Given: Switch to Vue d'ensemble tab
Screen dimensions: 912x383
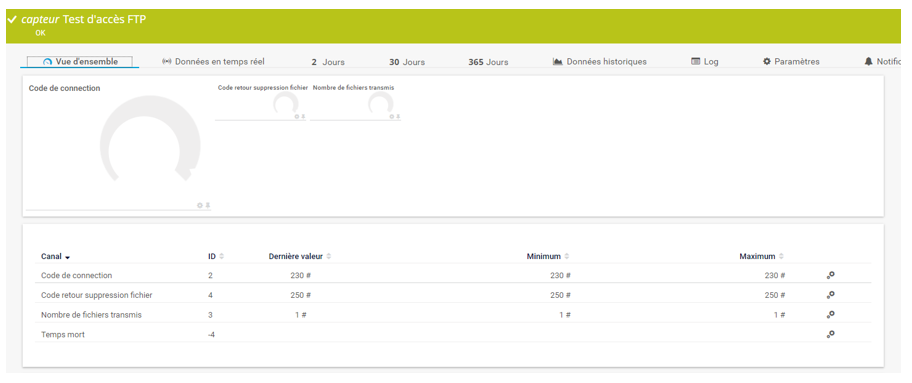Looking at the screenshot, I should coord(80,62).
